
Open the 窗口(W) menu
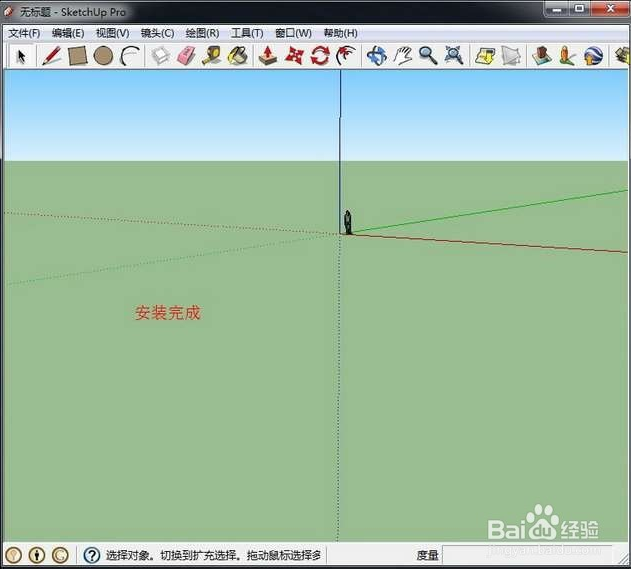point(293,33)
